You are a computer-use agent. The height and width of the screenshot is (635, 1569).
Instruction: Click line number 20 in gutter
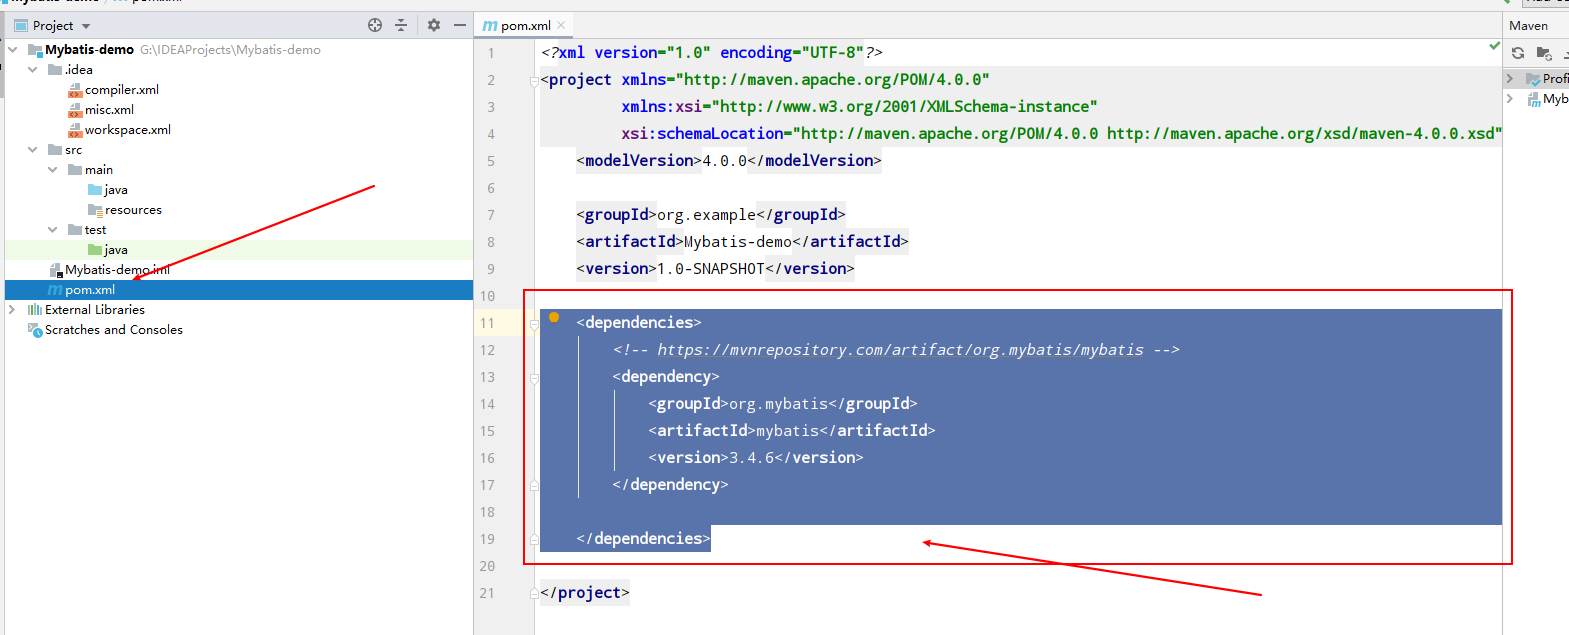click(x=487, y=566)
